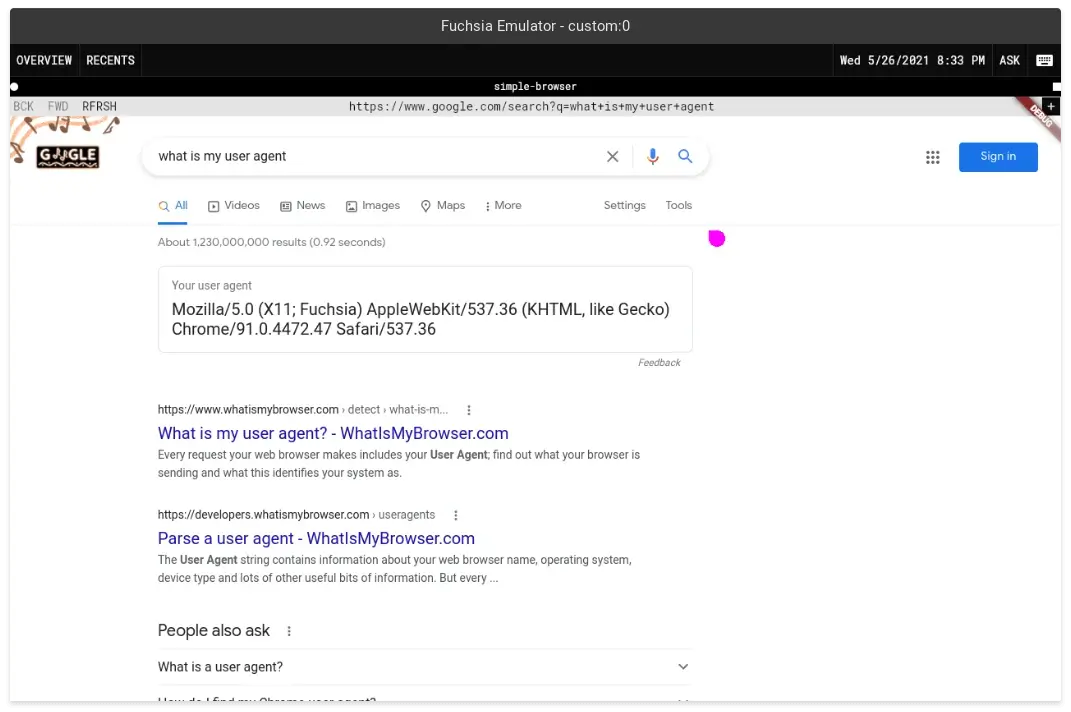Switch to the Videos tab
This screenshot has width=1071, height=712.
pyautogui.click(x=234, y=206)
